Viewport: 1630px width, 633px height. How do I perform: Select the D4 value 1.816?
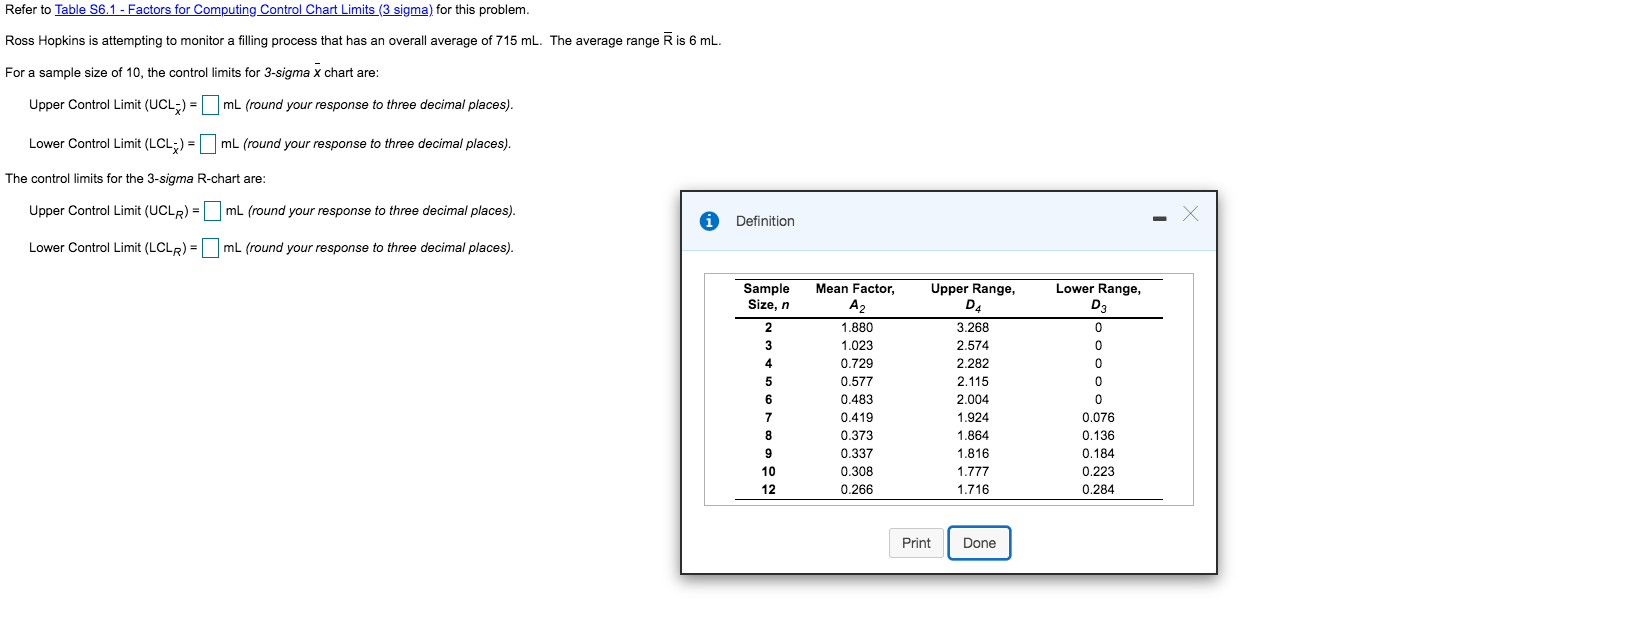[972, 454]
